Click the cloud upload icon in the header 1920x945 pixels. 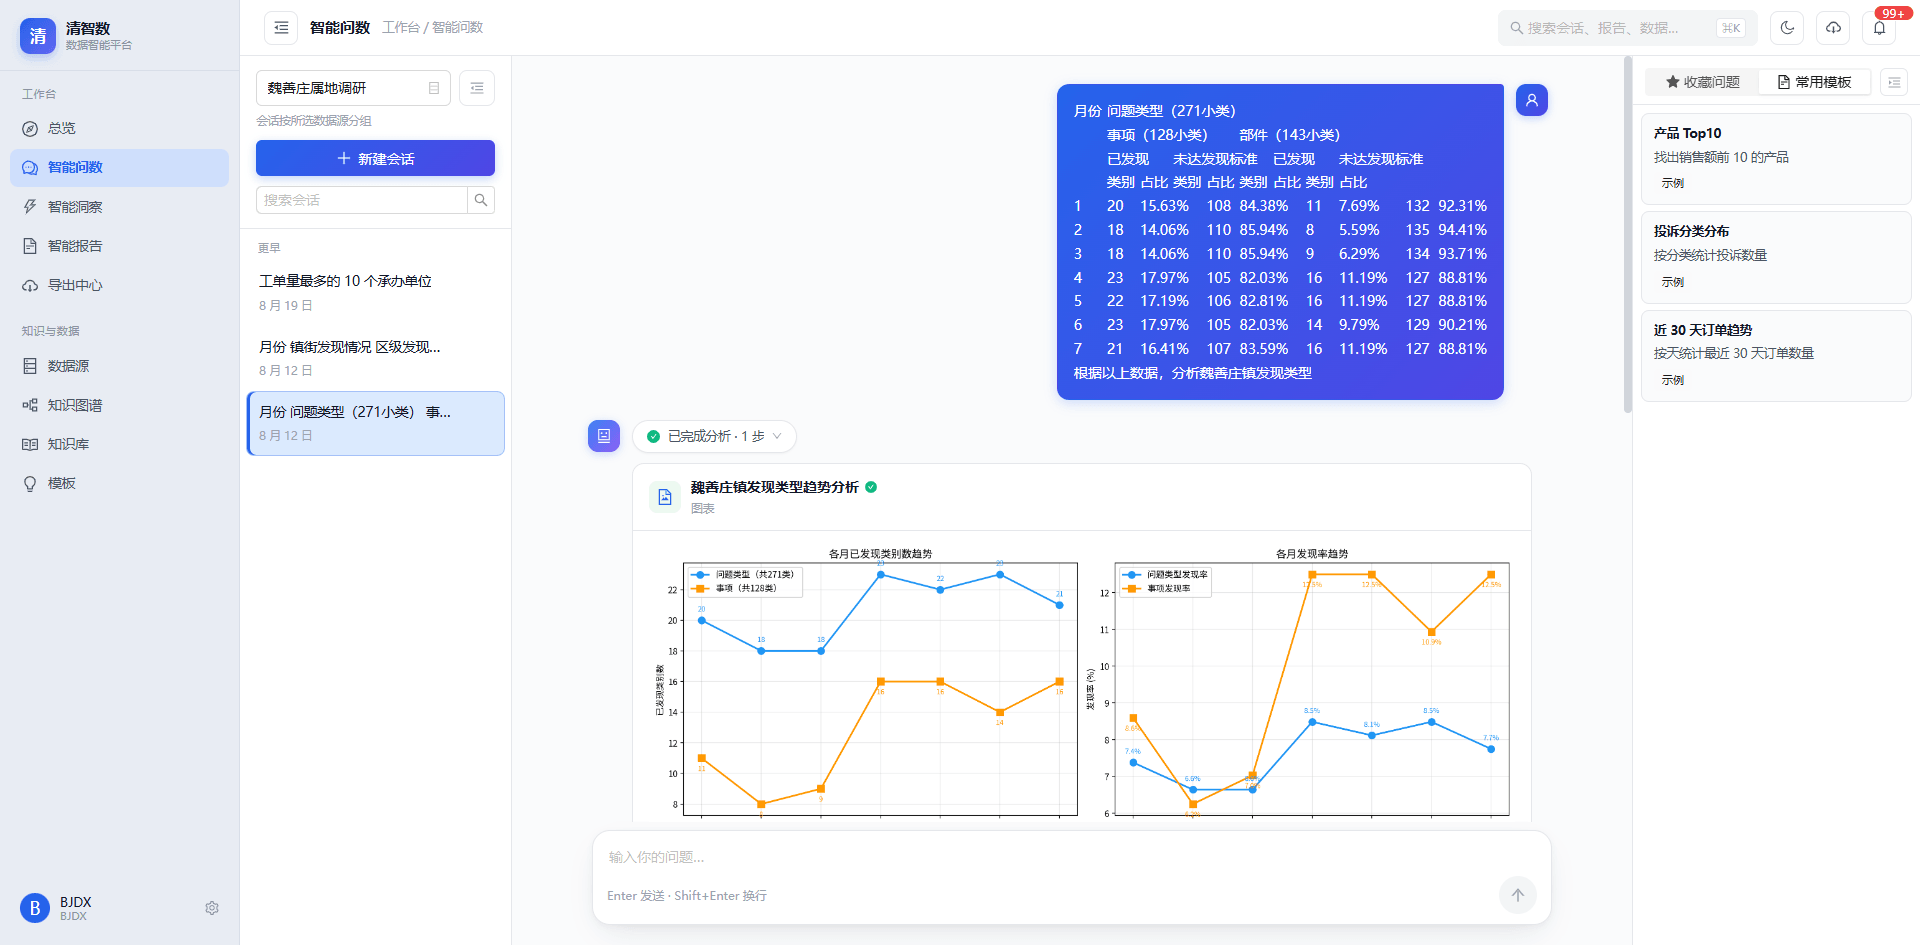(1833, 28)
